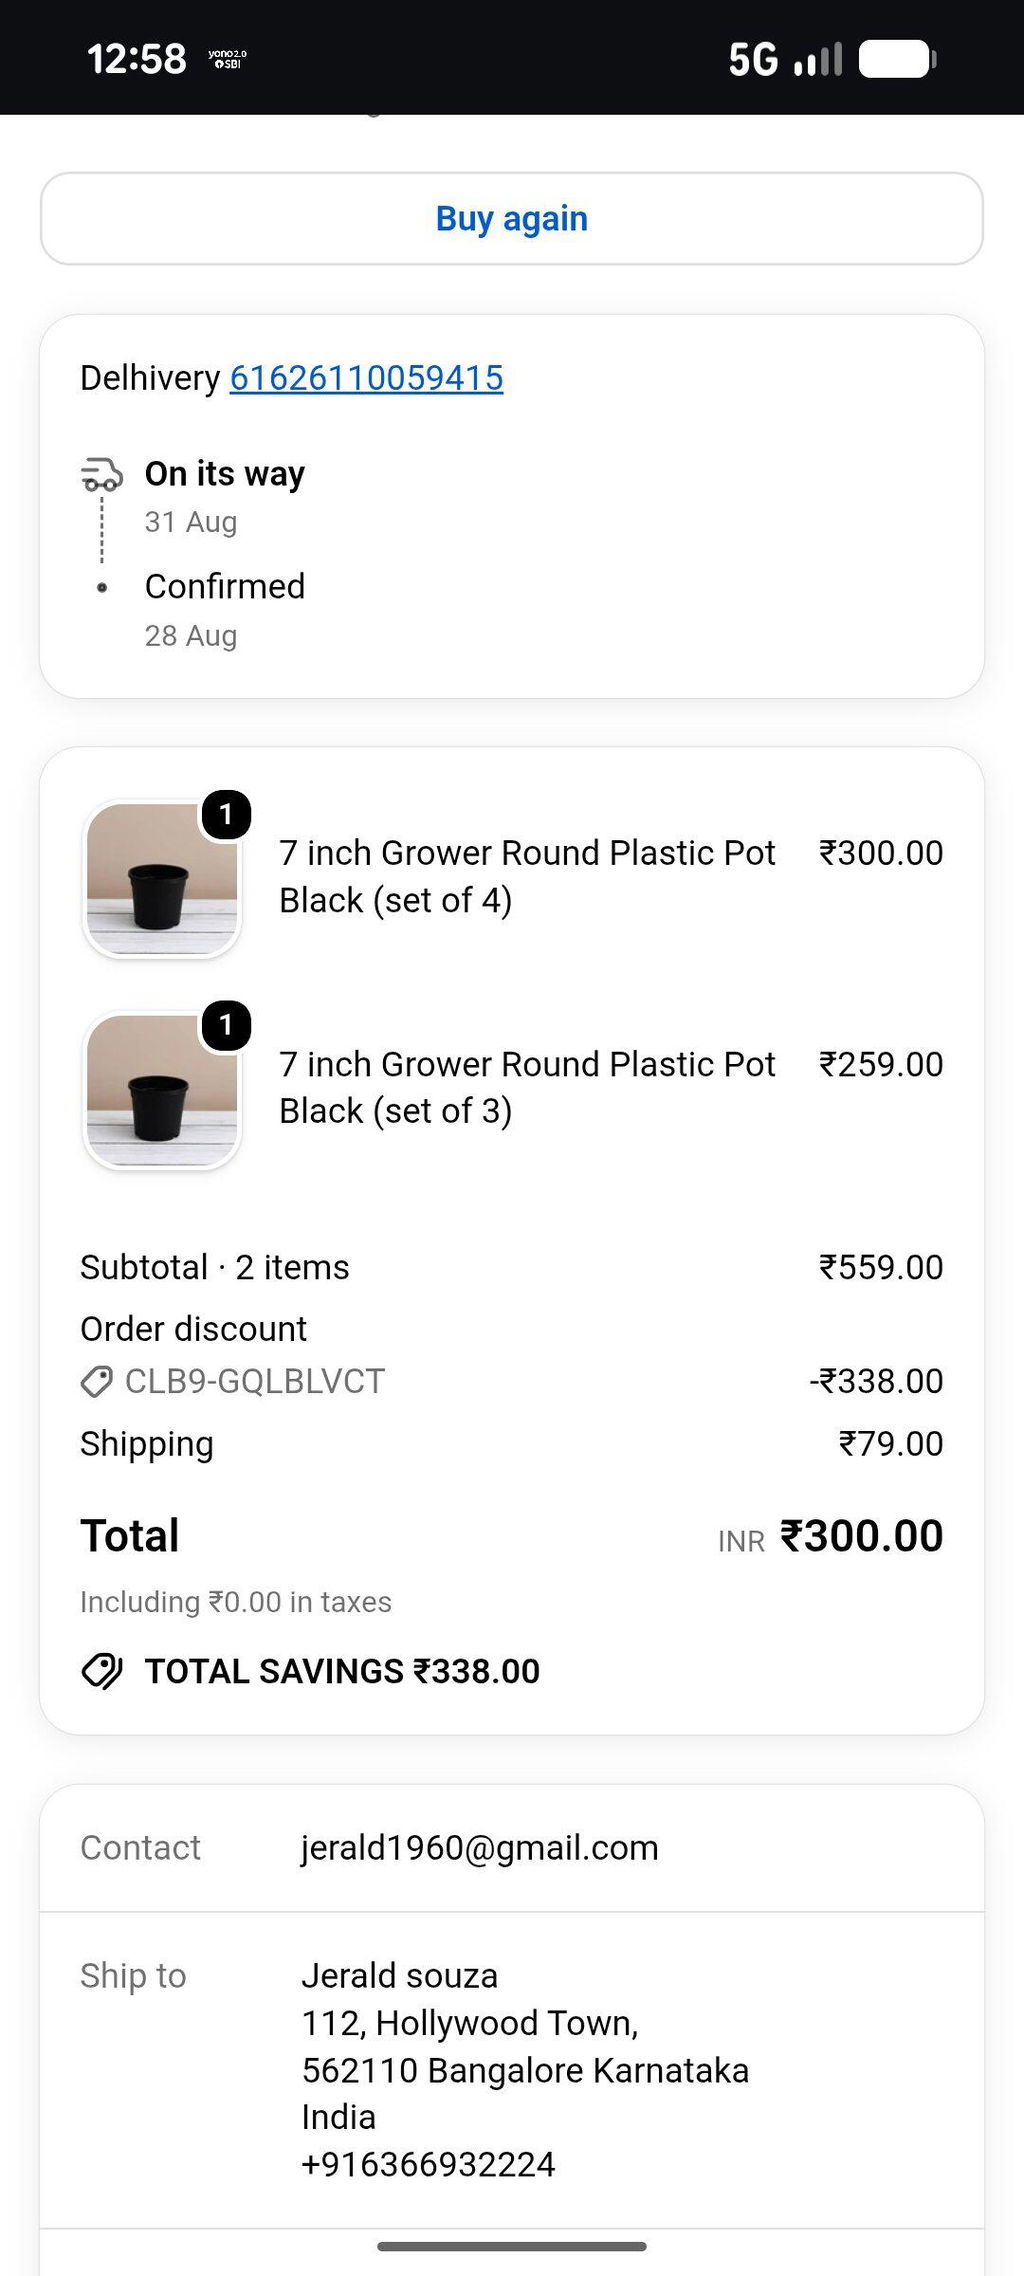This screenshot has width=1024, height=2276.
Task: Open the set of 3 pot thumbnail
Action: [x=162, y=1090]
